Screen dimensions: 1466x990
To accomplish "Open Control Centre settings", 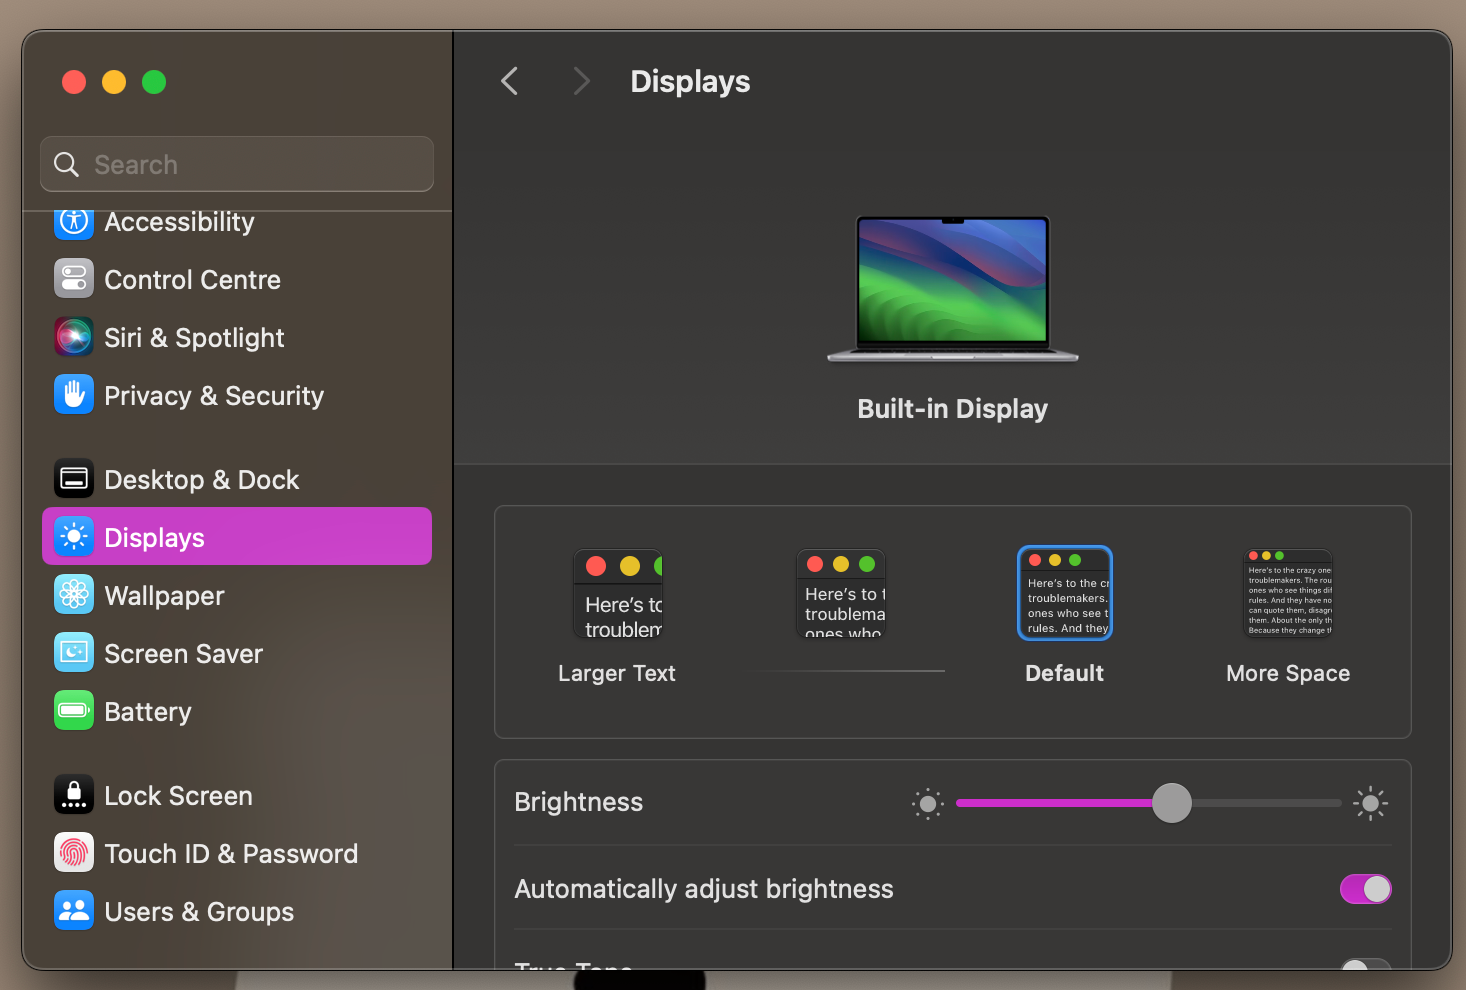I will pos(192,279).
